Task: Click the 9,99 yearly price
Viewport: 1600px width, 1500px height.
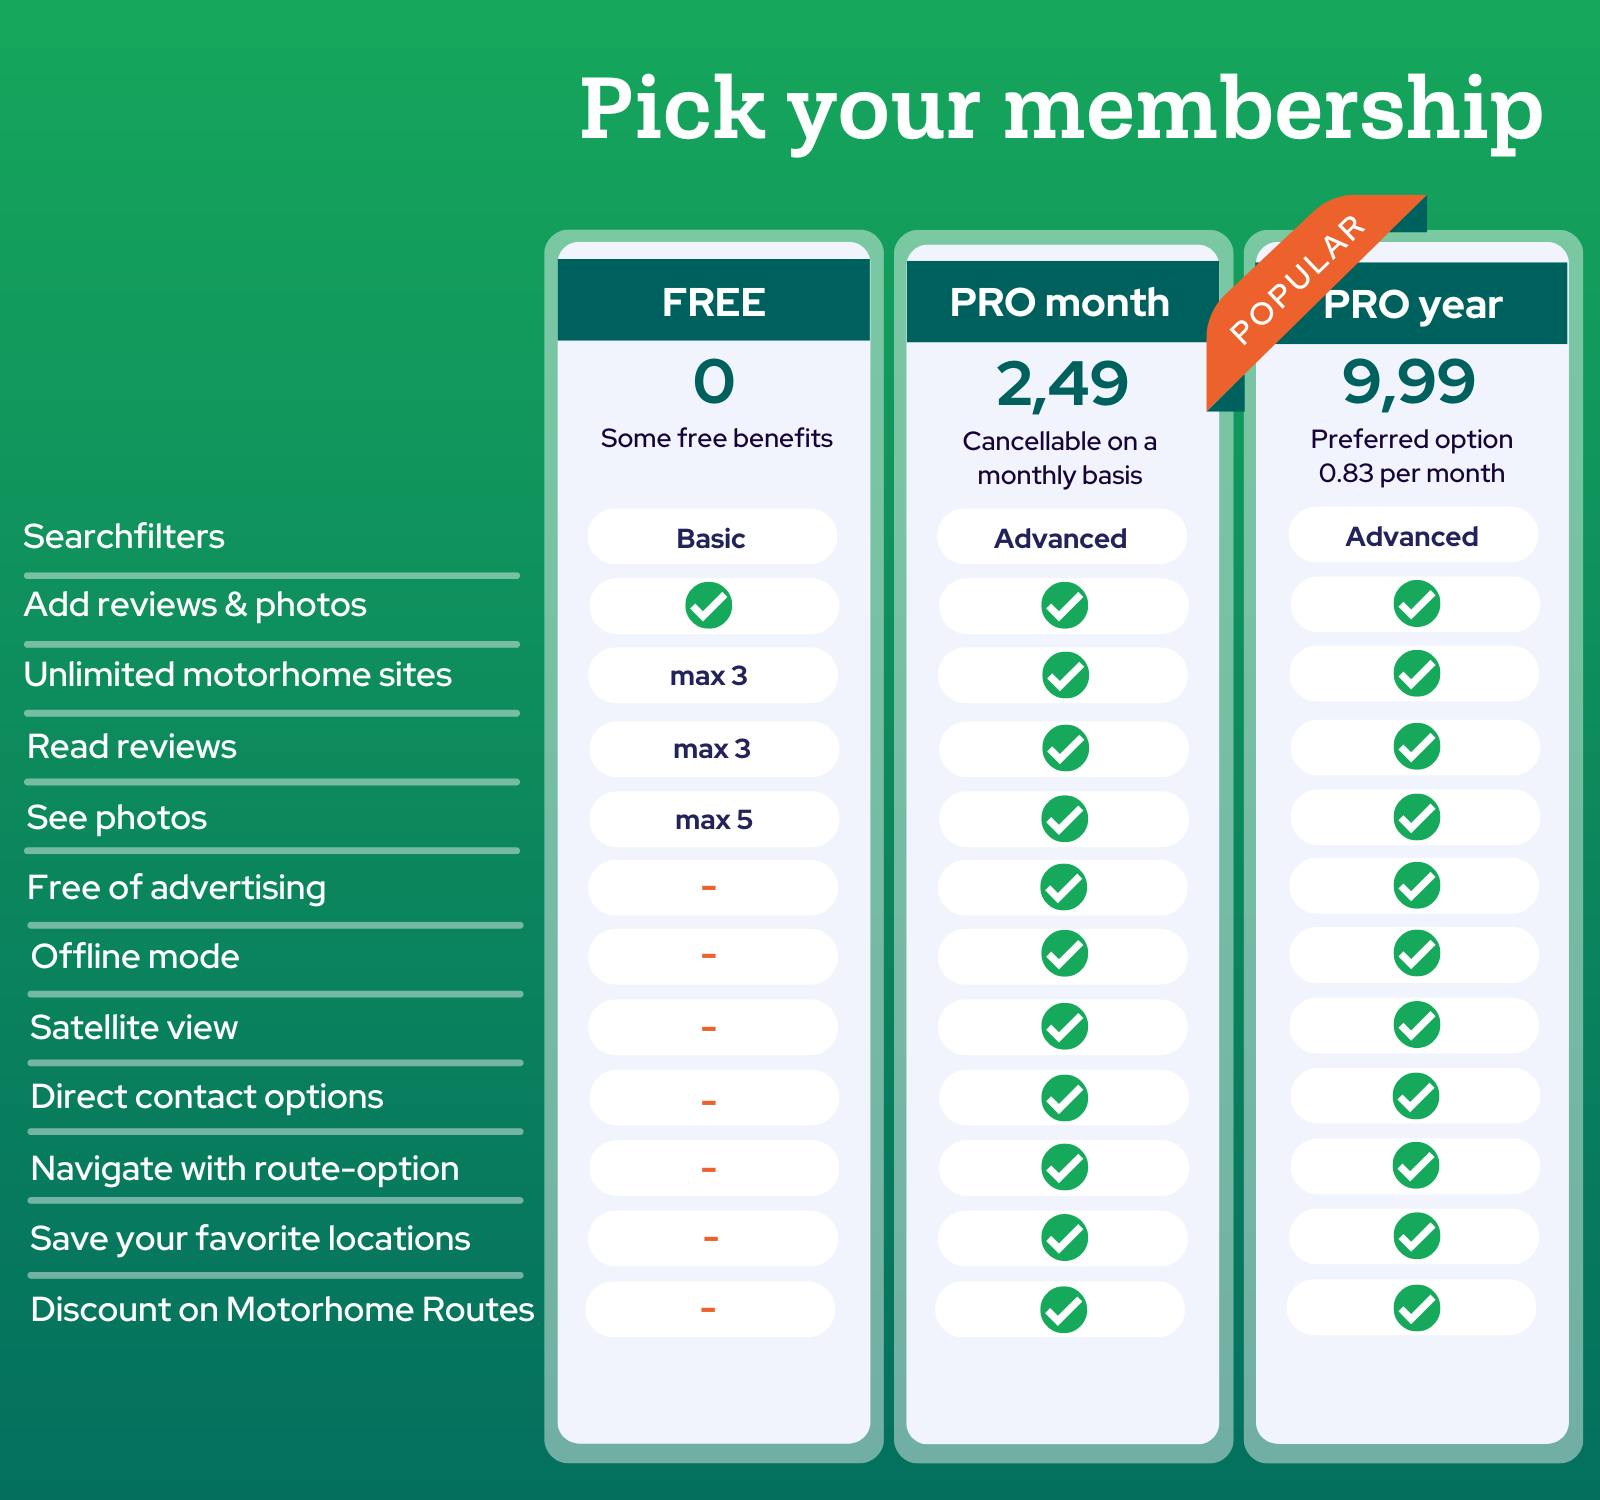Action: [1409, 382]
